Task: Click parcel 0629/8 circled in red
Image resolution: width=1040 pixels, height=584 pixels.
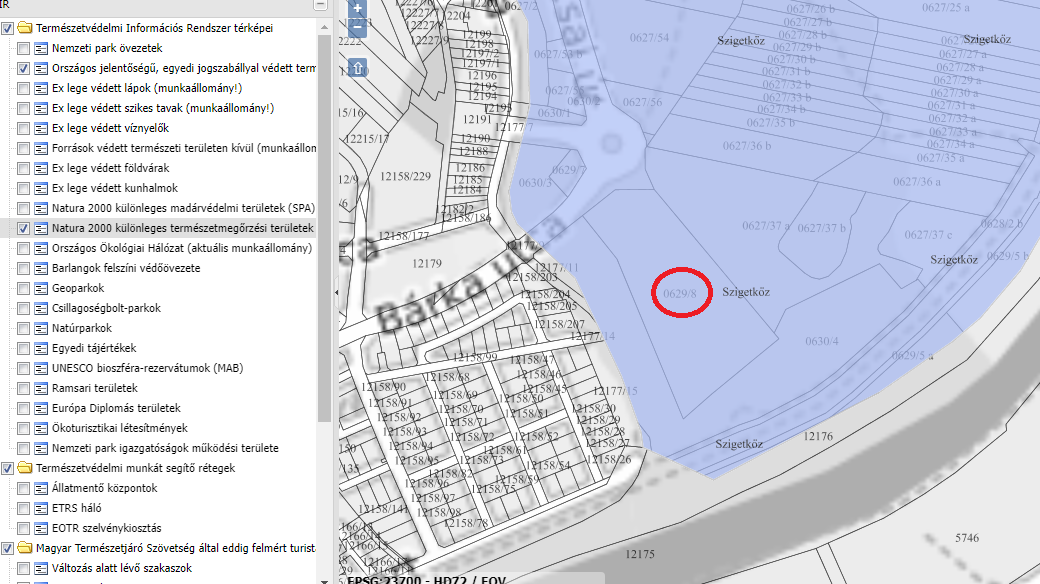Action: coord(679,293)
